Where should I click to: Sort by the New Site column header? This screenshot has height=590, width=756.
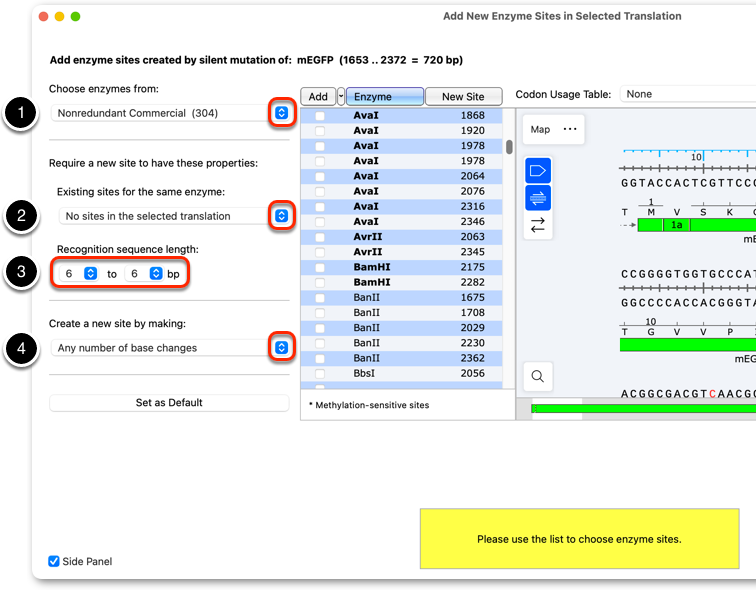(x=463, y=96)
